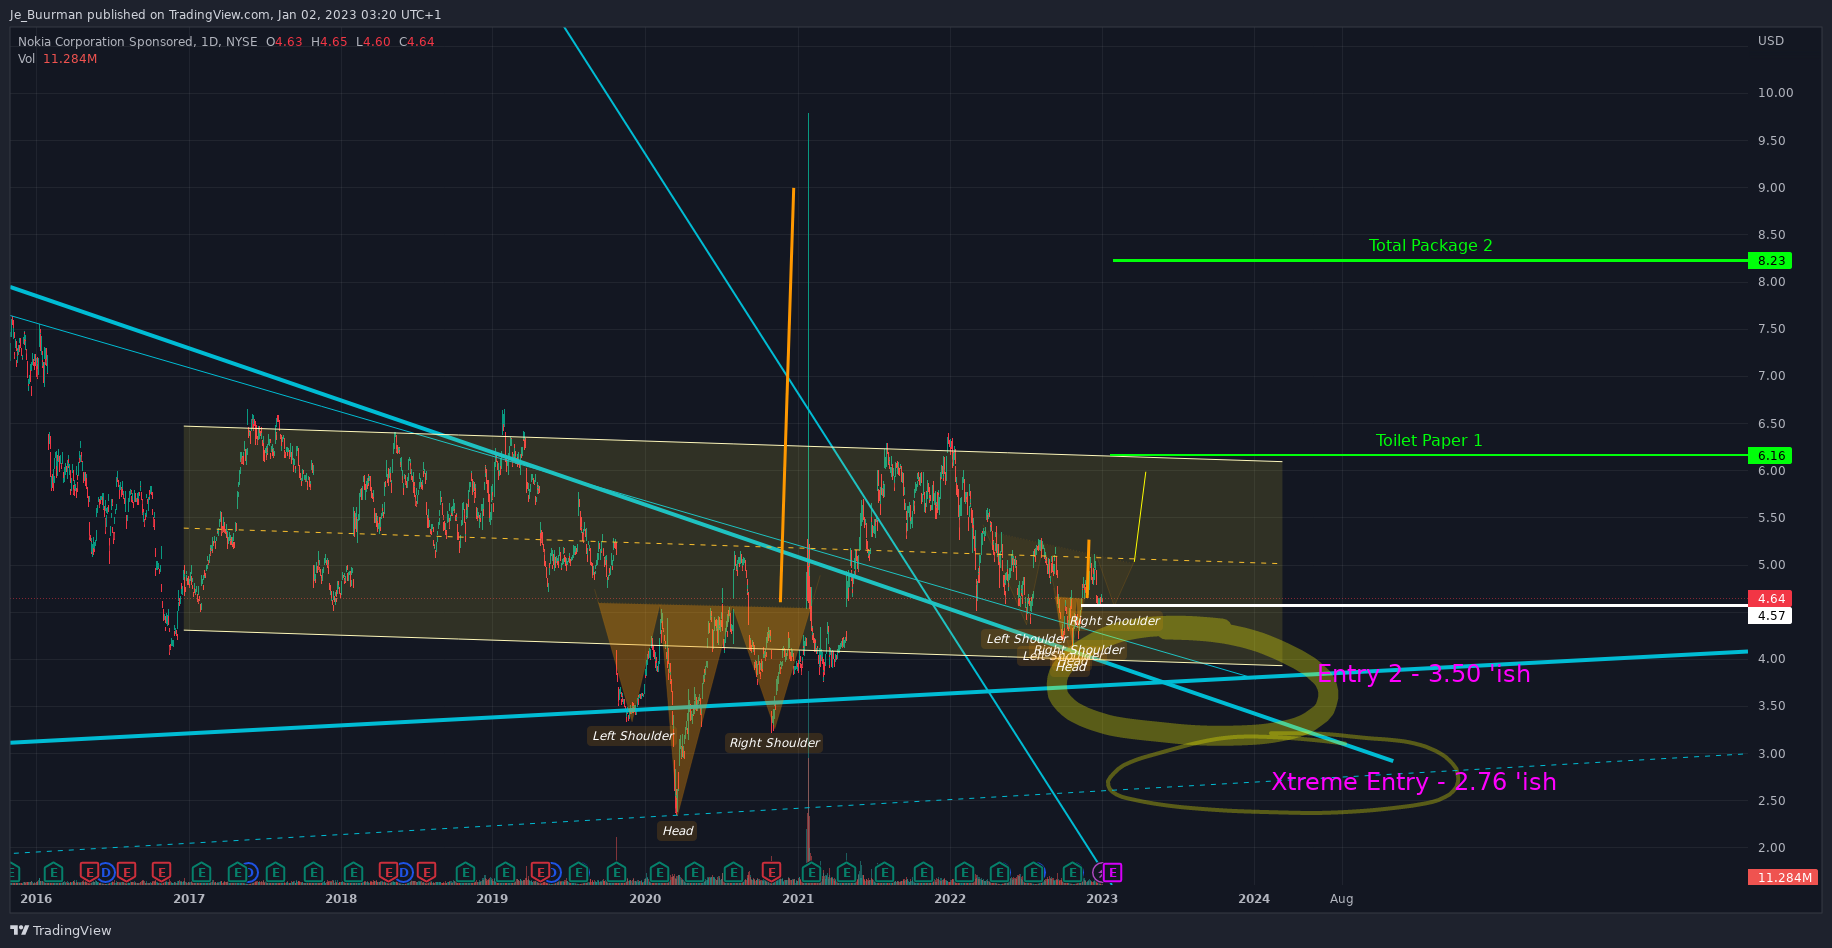
Task: Click the 'Aug' label on the time axis
Action: pyautogui.click(x=1341, y=899)
